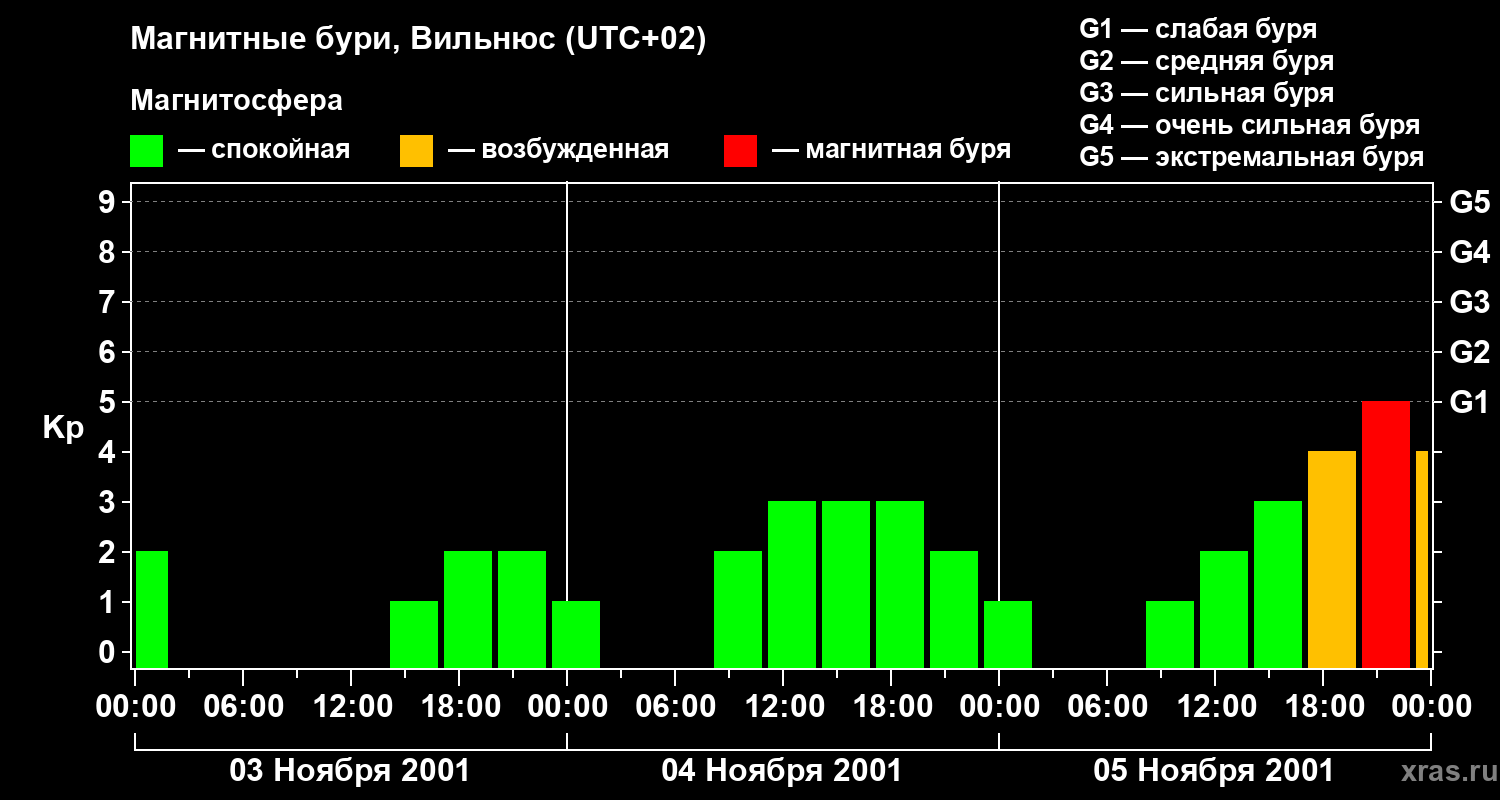The width and height of the screenshot is (1500, 800).
Task: Select the narrow orange bar at the chart's end
Action: [x=1422, y=560]
